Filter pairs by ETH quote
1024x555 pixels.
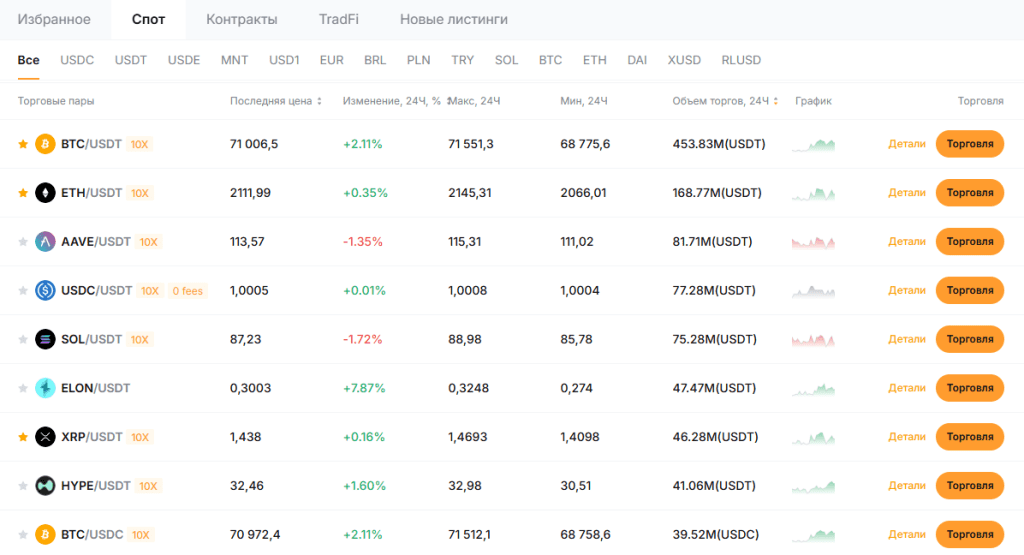[x=594, y=60]
